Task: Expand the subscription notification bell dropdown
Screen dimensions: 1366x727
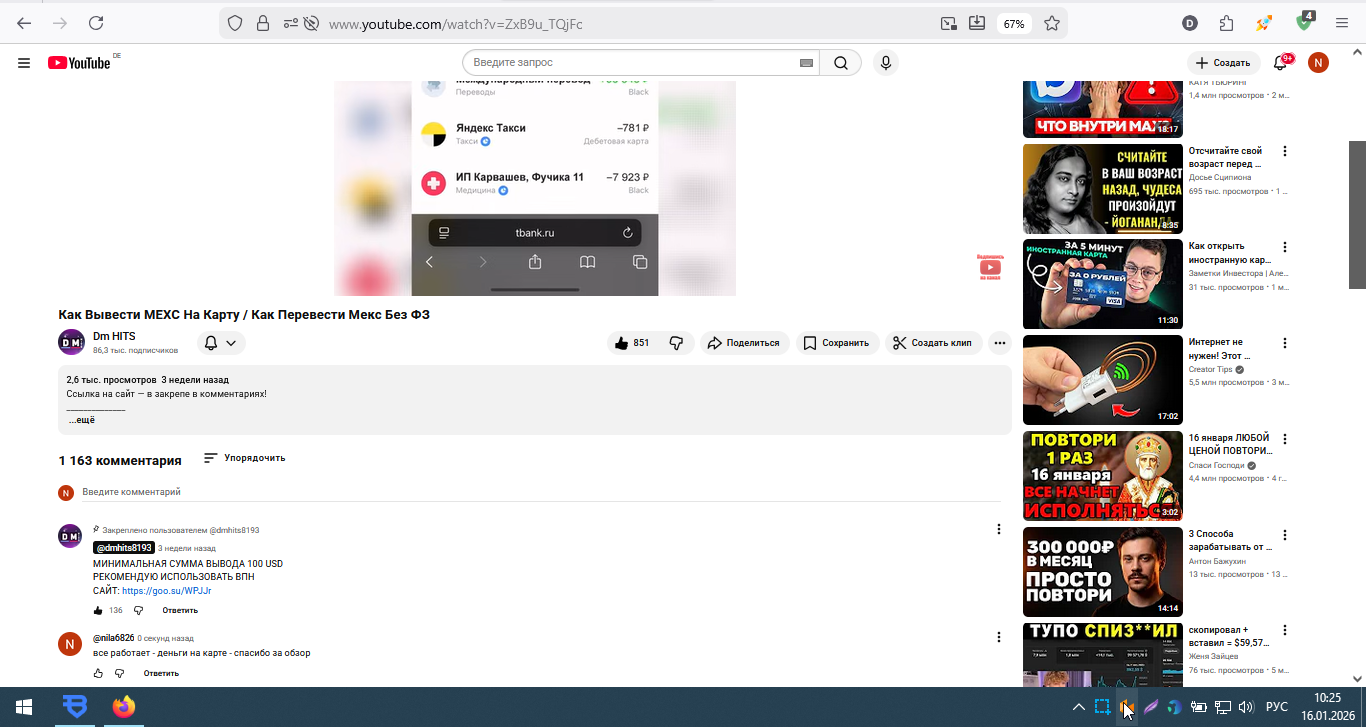Action: click(x=221, y=343)
